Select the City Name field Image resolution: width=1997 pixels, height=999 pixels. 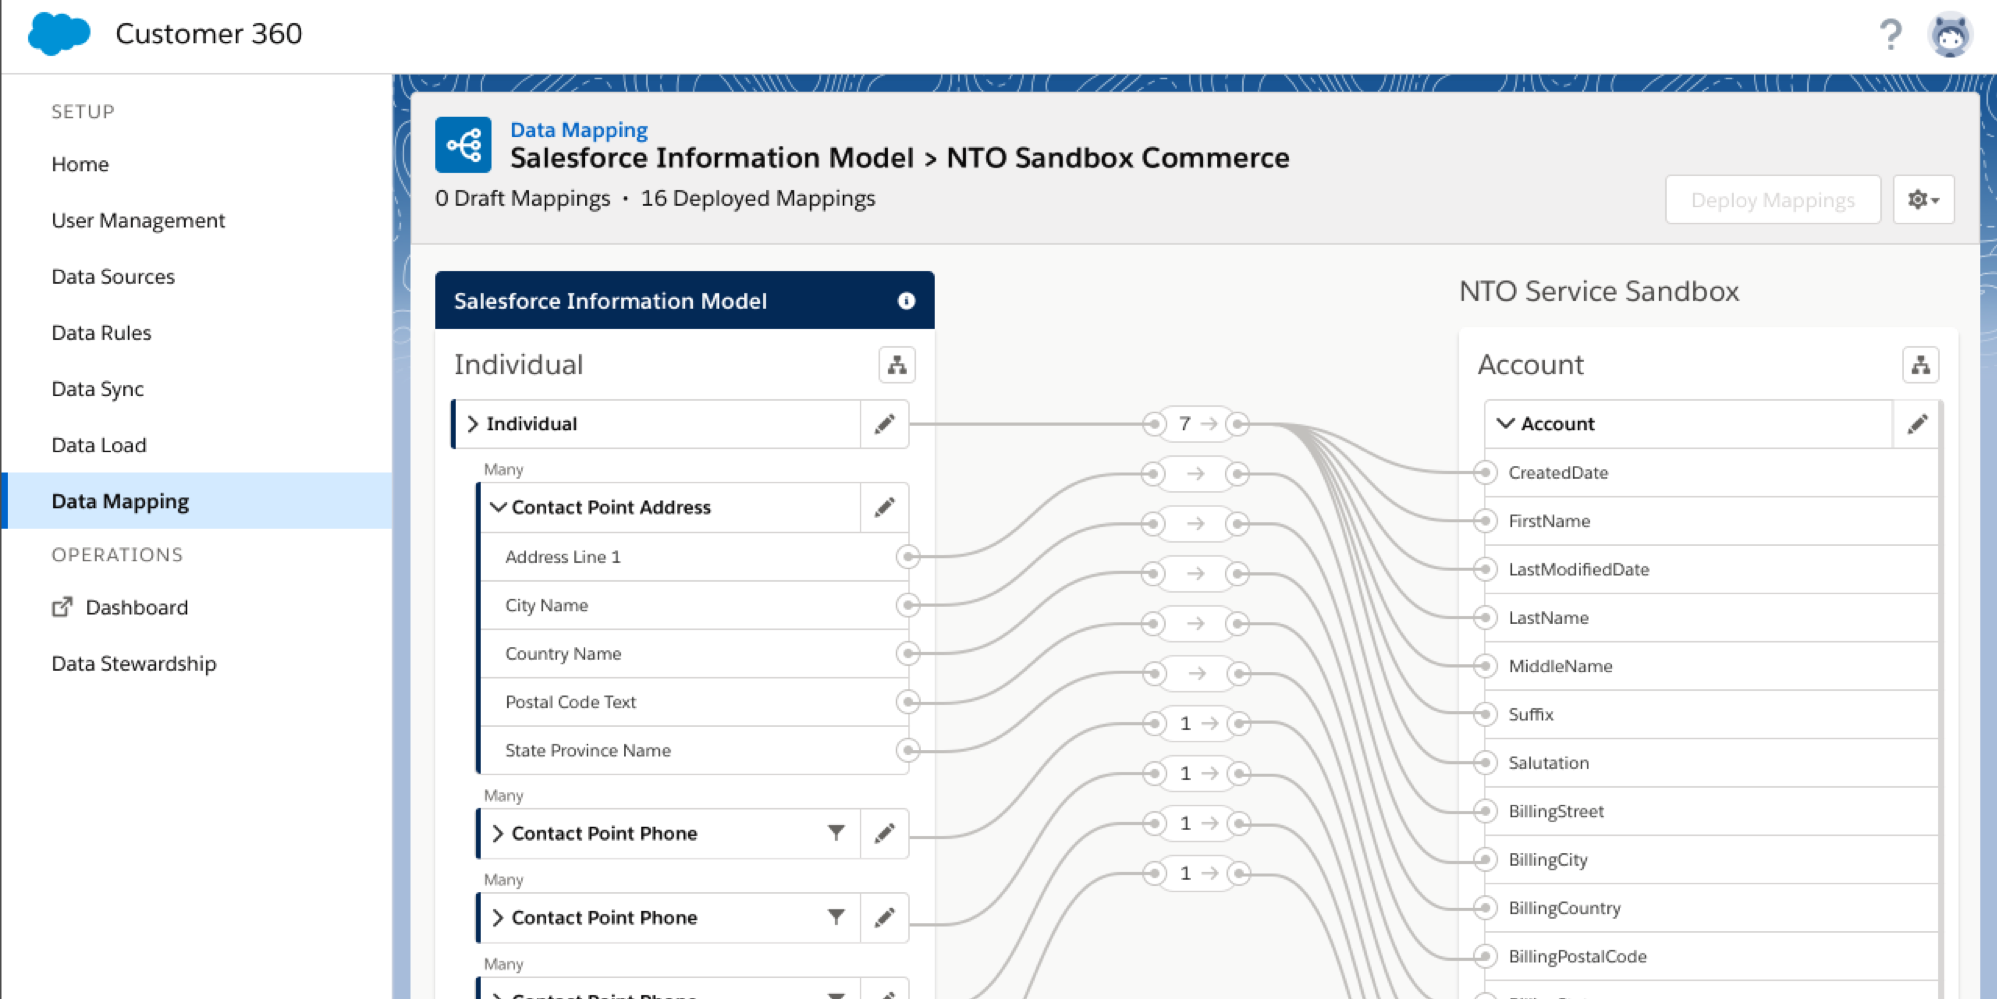pyautogui.click(x=693, y=605)
